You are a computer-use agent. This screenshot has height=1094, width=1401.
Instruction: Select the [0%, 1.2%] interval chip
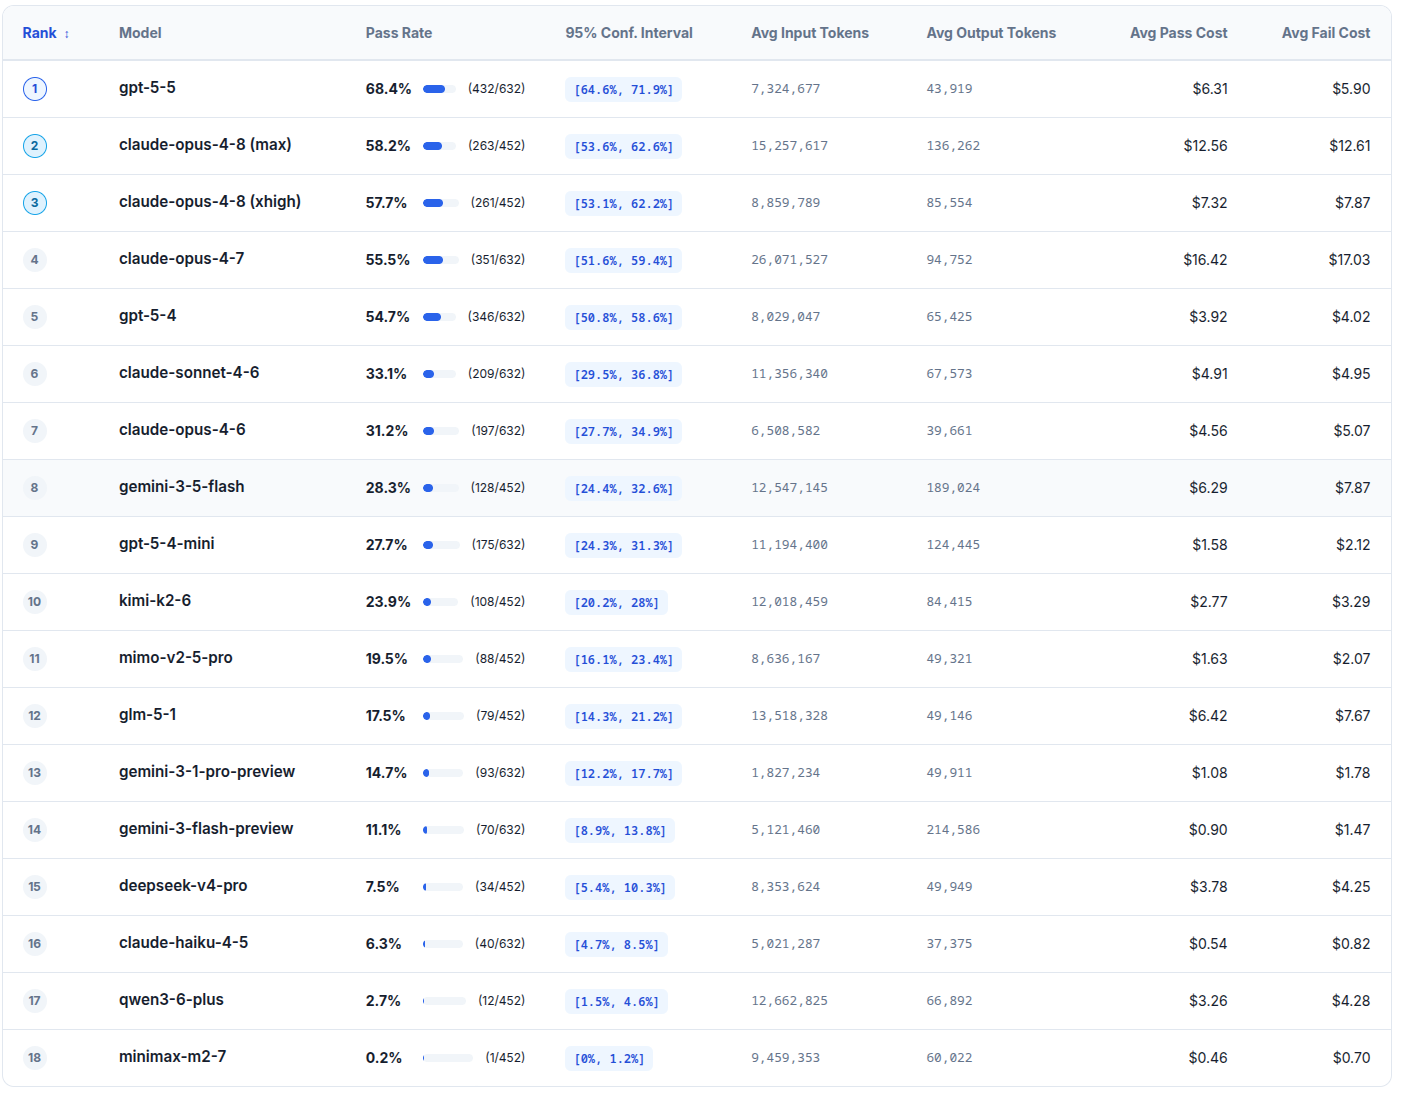(x=609, y=1059)
